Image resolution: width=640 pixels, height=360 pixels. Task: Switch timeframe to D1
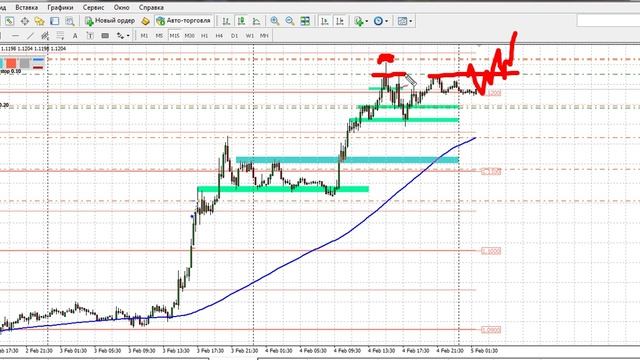coord(234,36)
